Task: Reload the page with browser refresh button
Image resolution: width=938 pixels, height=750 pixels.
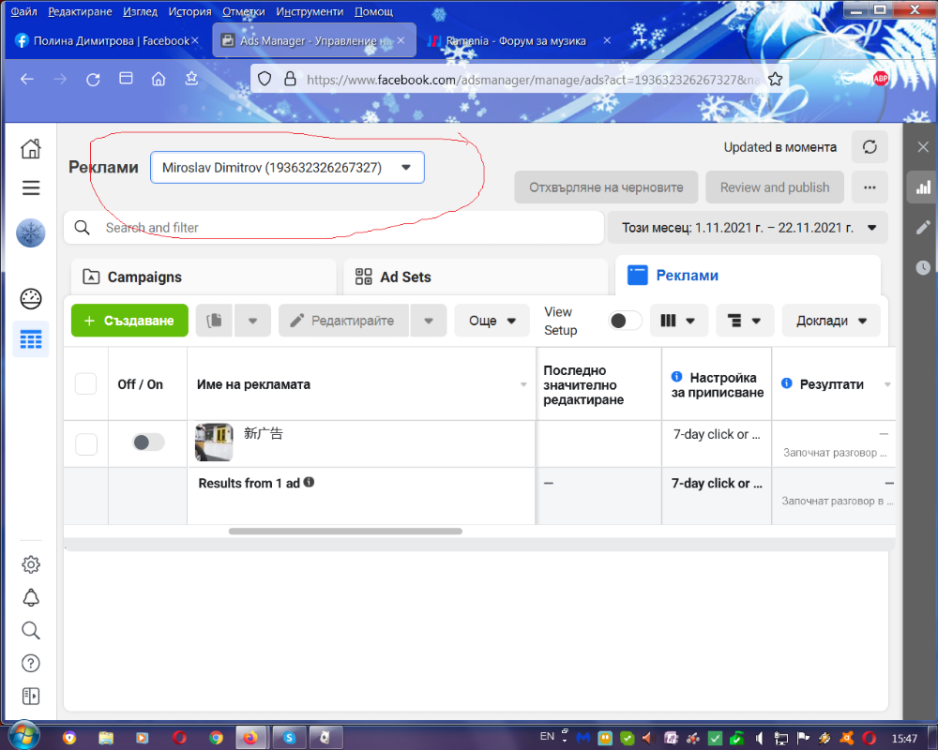Action: pyautogui.click(x=93, y=79)
